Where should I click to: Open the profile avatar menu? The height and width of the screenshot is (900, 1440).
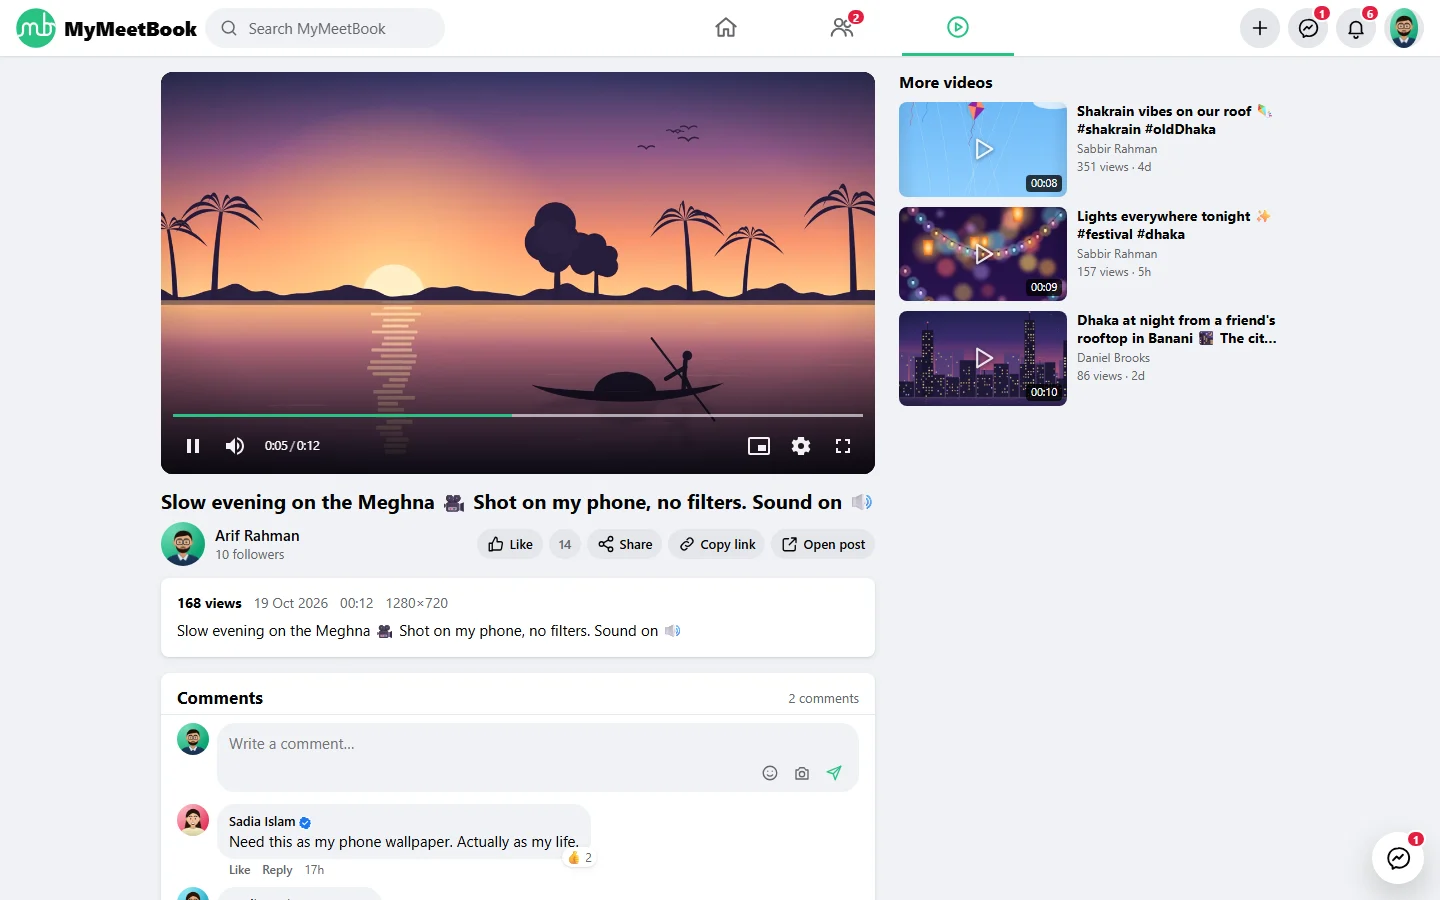click(x=1404, y=28)
